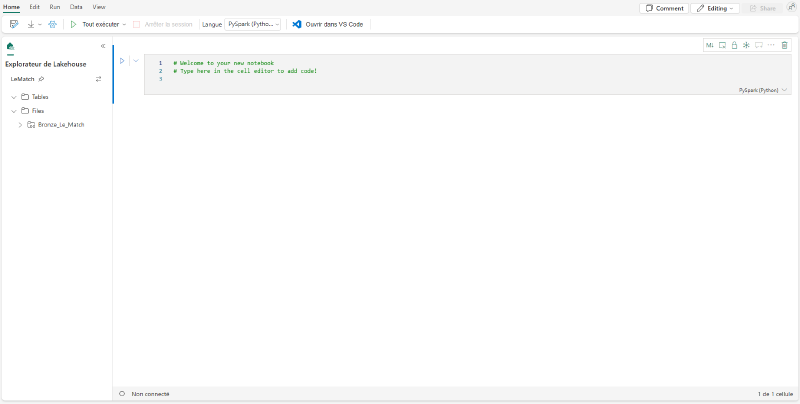Delete the cell with the trash icon
Viewport: 800px width, 404px height.
[785, 45]
